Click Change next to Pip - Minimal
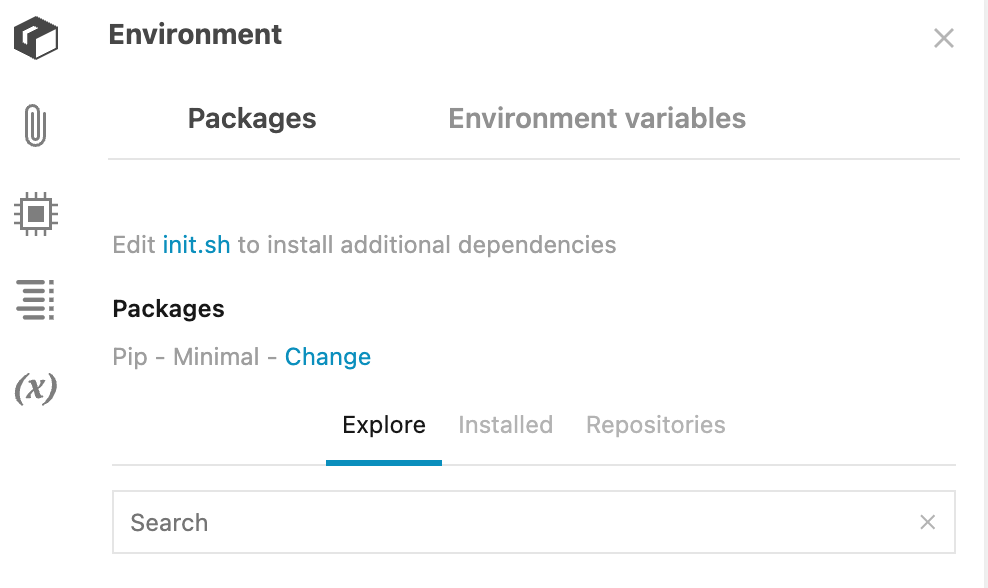This screenshot has height=588, width=988. click(328, 356)
